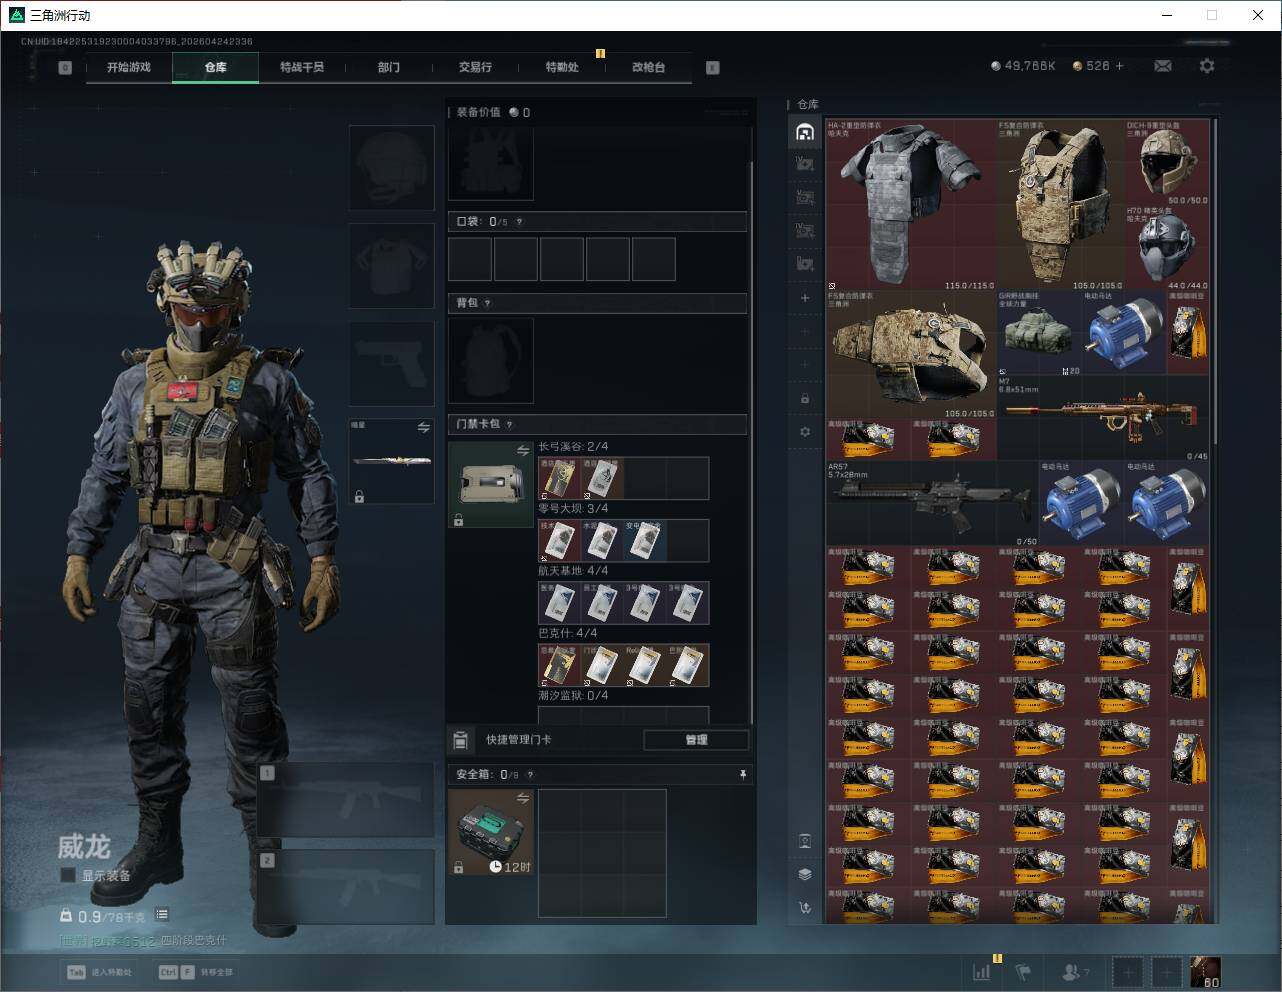Open the 口袋 help question mark
The height and width of the screenshot is (992, 1282).
pyautogui.click(x=519, y=222)
